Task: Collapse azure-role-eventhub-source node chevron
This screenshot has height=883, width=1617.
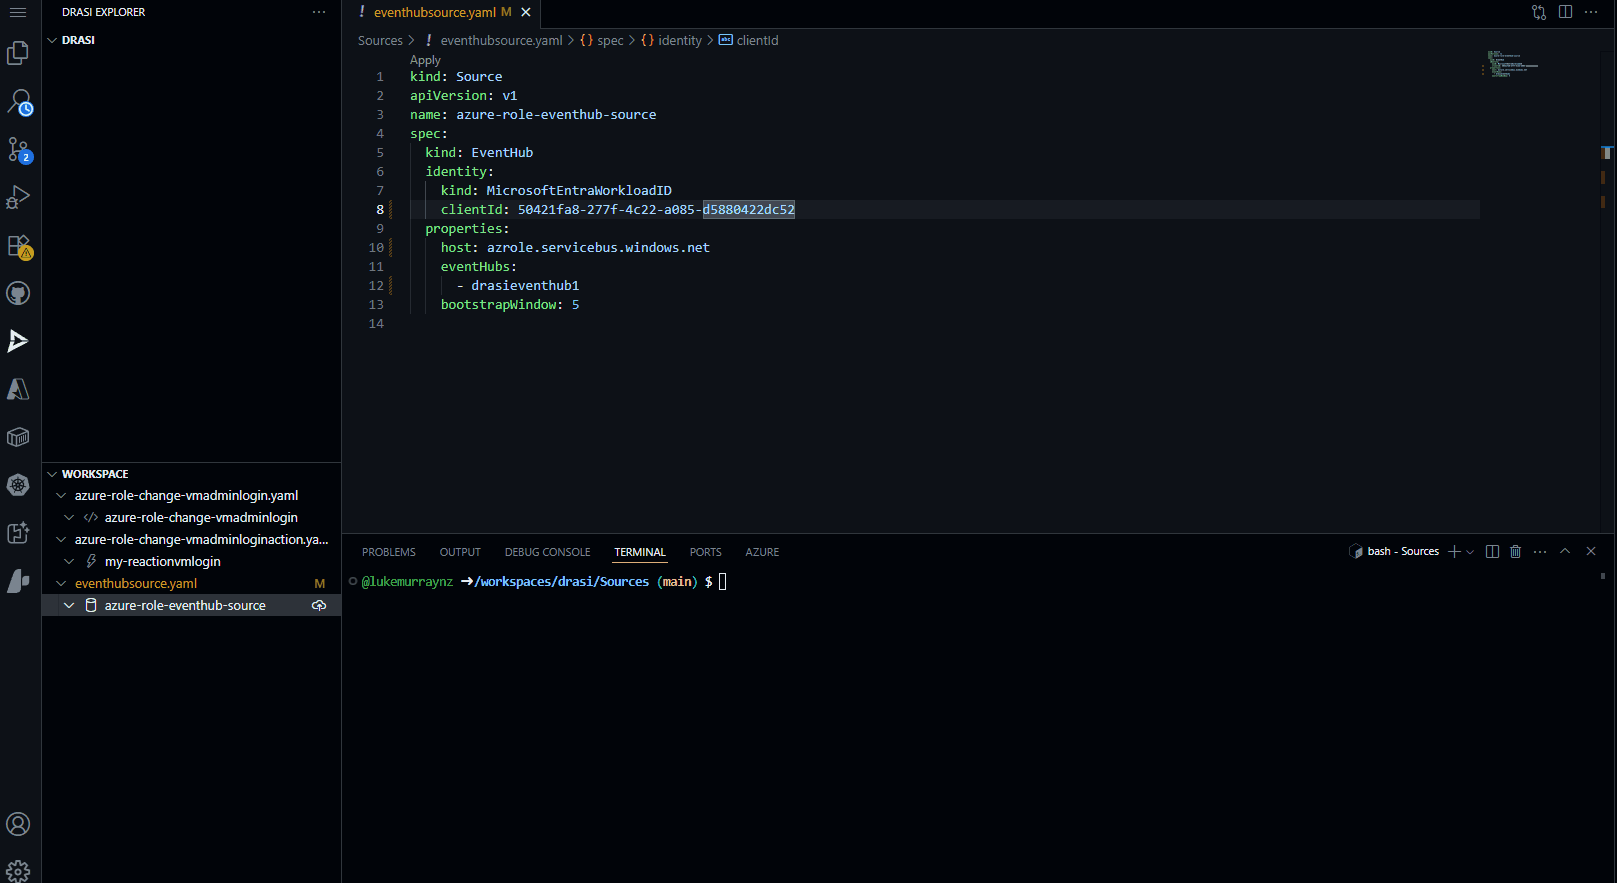Action: (69, 605)
